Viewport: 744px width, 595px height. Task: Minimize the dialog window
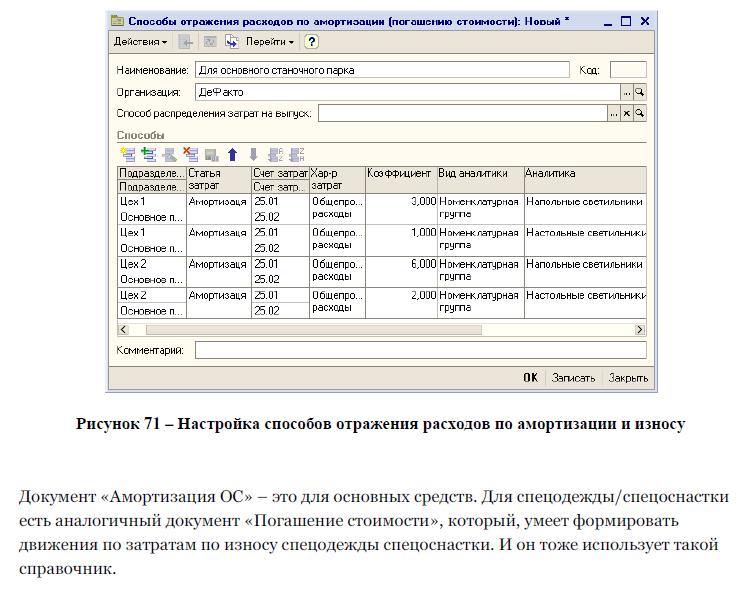[x=608, y=21]
